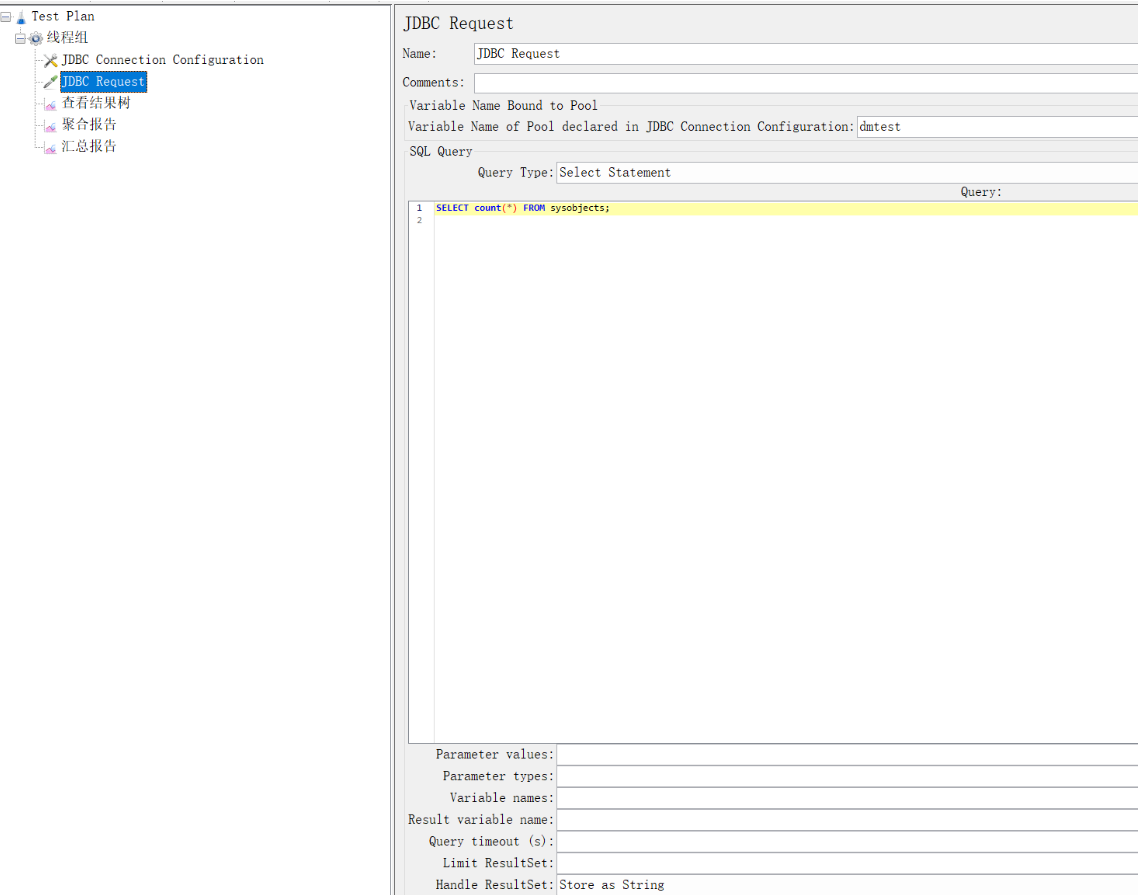Click the Query timeout (s) field
The width and height of the screenshot is (1138, 895).
(847, 842)
